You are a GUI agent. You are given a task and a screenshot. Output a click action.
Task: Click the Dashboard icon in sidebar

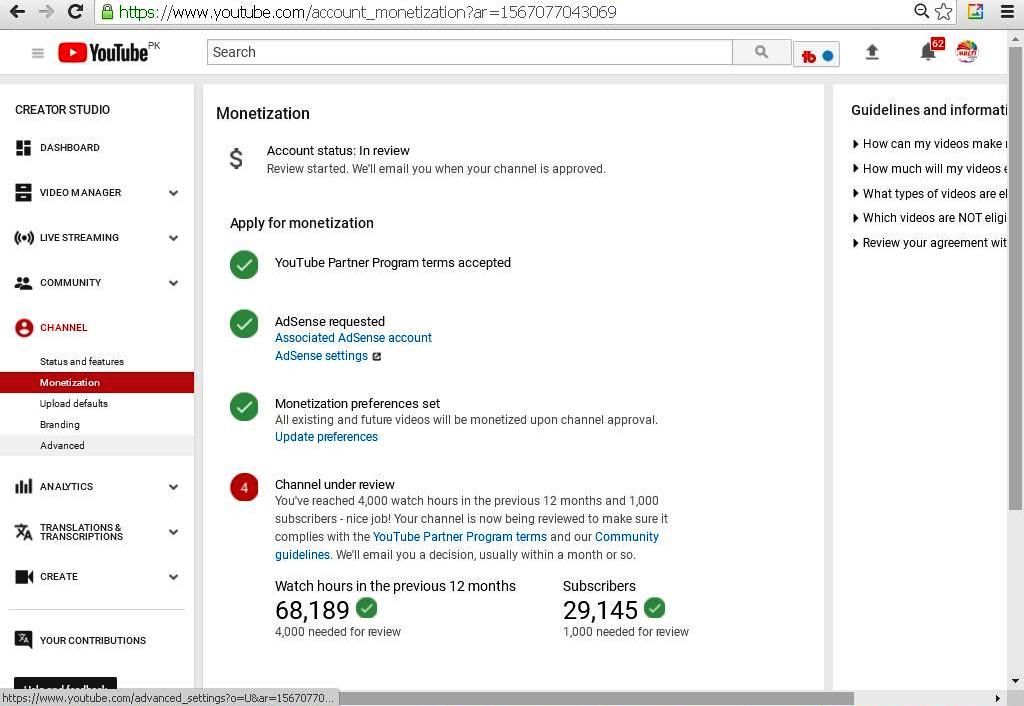click(x=24, y=148)
